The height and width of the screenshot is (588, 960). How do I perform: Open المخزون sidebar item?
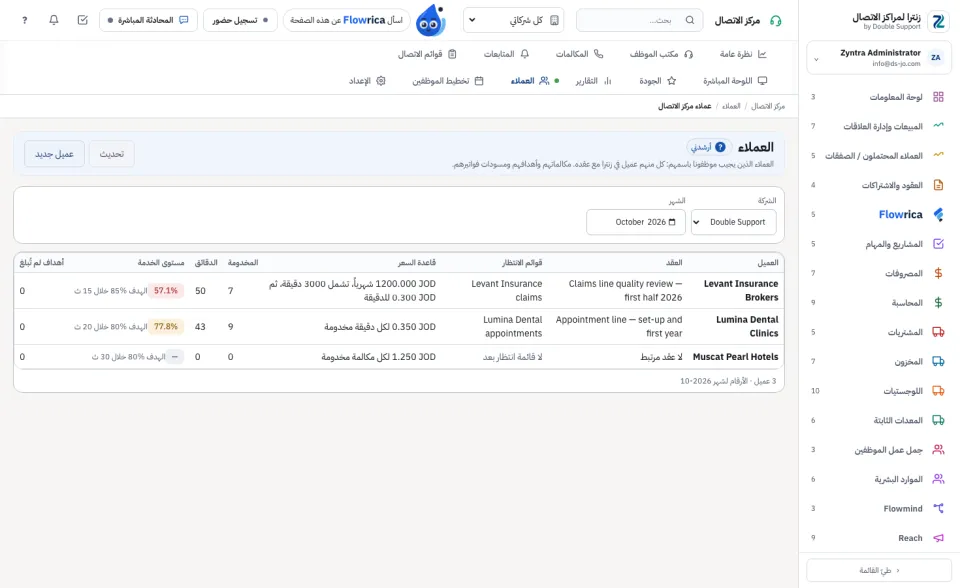(x=879, y=361)
